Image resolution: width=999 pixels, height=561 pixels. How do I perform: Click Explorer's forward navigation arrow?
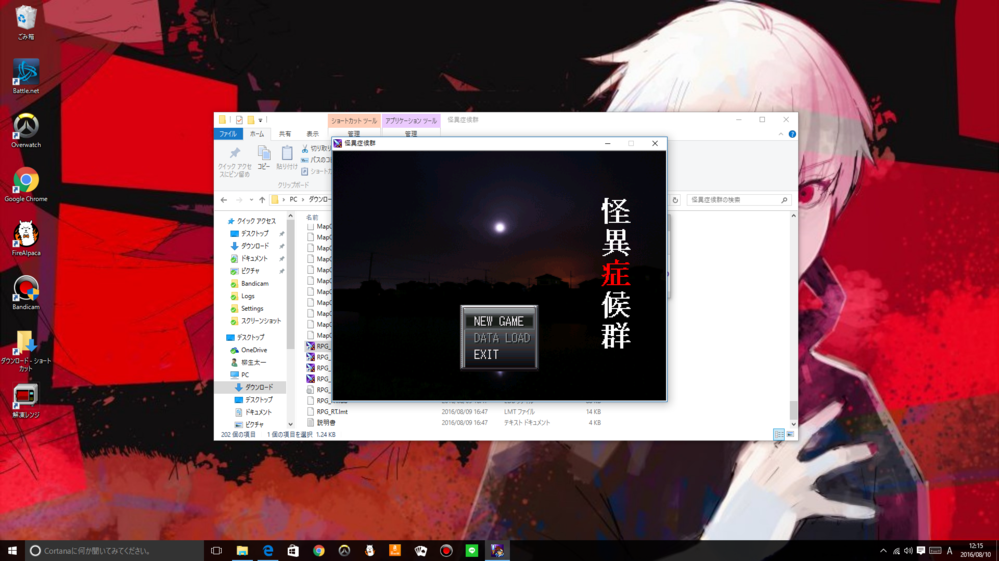pos(239,200)
